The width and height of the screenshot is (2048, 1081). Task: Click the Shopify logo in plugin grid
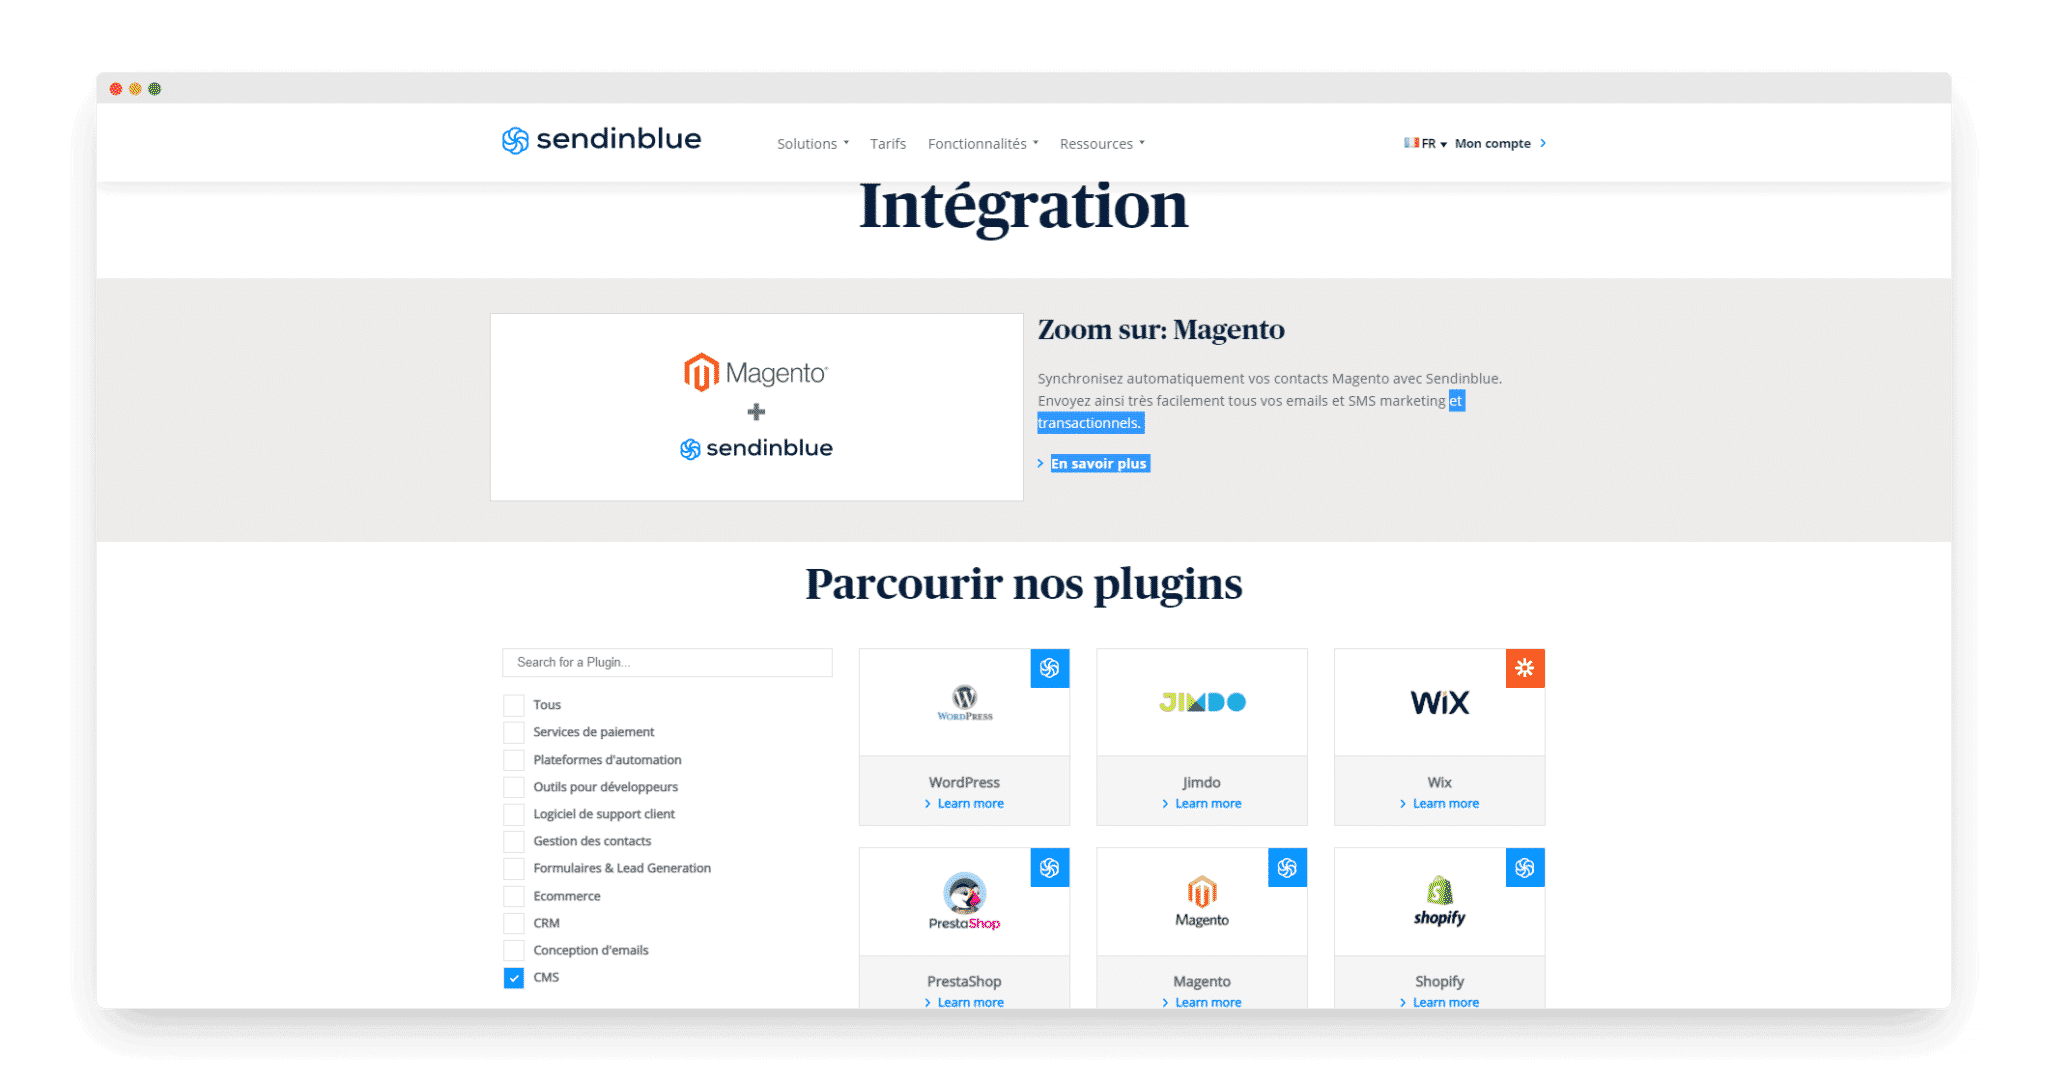point(1440,901)
